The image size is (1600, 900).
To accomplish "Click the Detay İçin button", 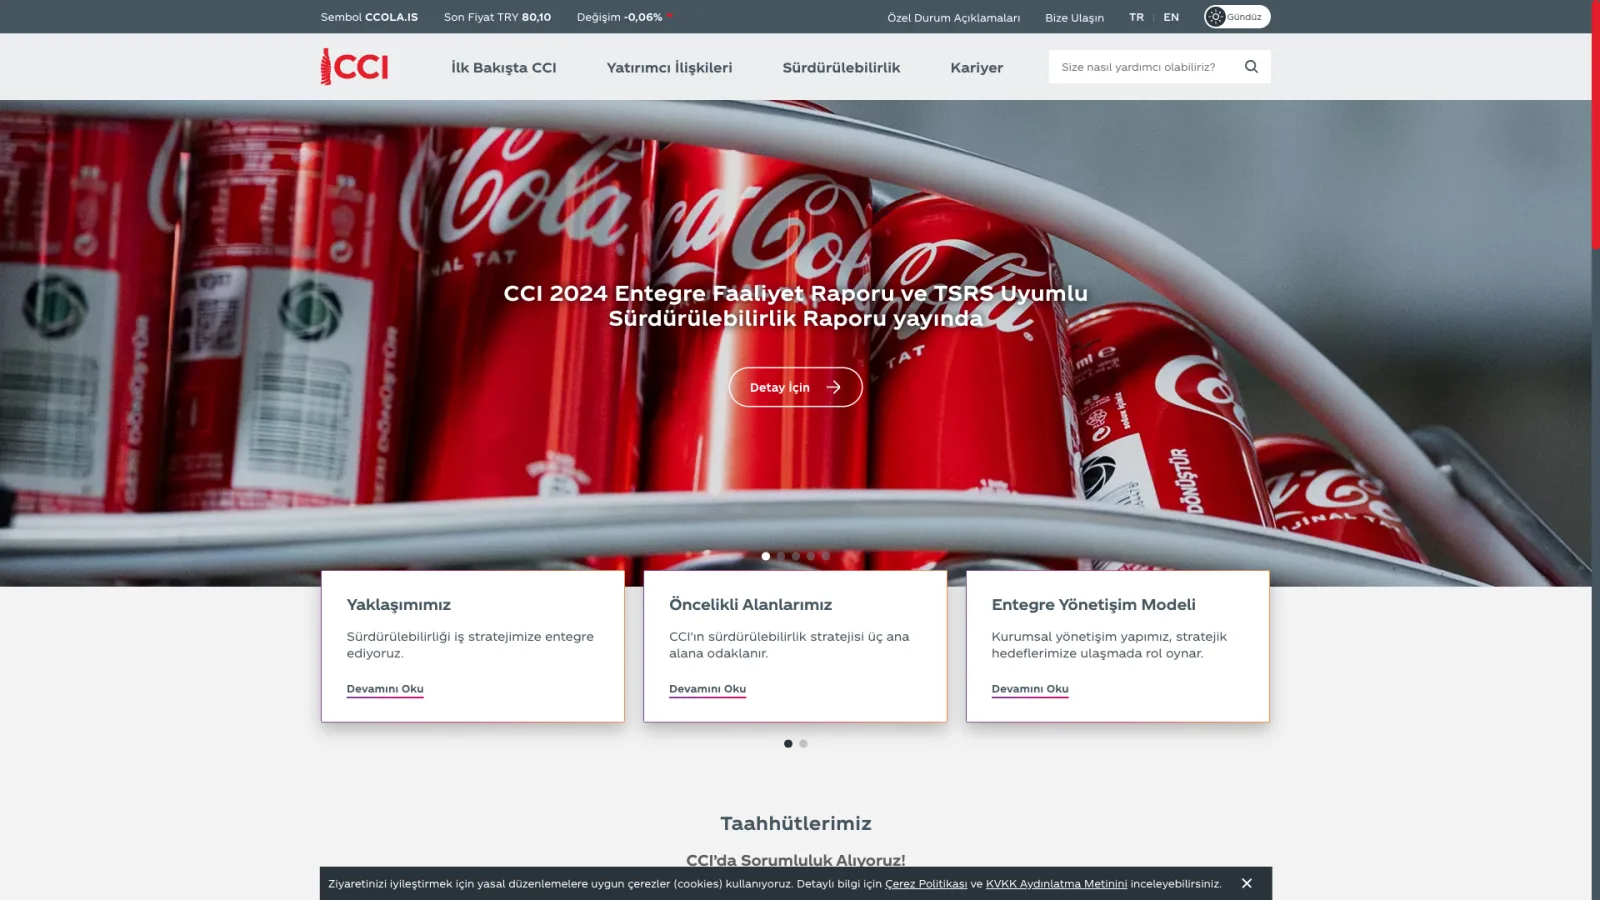I will [x=795, y=387].
